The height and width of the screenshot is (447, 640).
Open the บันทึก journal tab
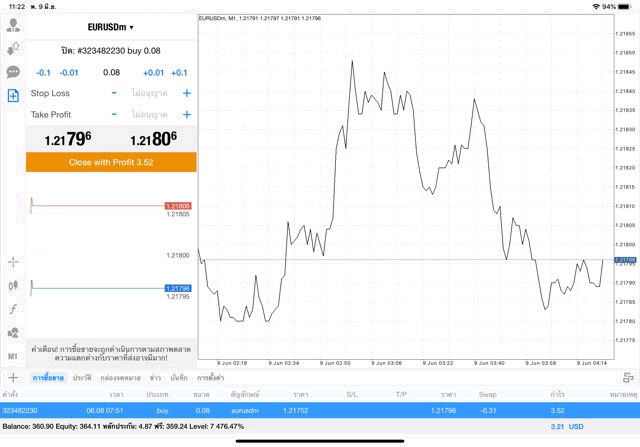(179, 378)
